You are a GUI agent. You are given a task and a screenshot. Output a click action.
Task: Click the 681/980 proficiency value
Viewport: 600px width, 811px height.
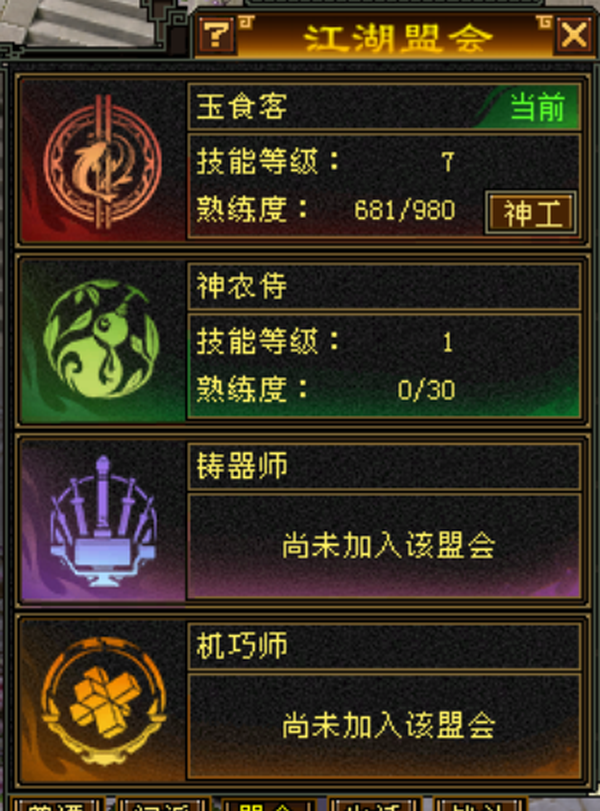[x=404, y=211]
